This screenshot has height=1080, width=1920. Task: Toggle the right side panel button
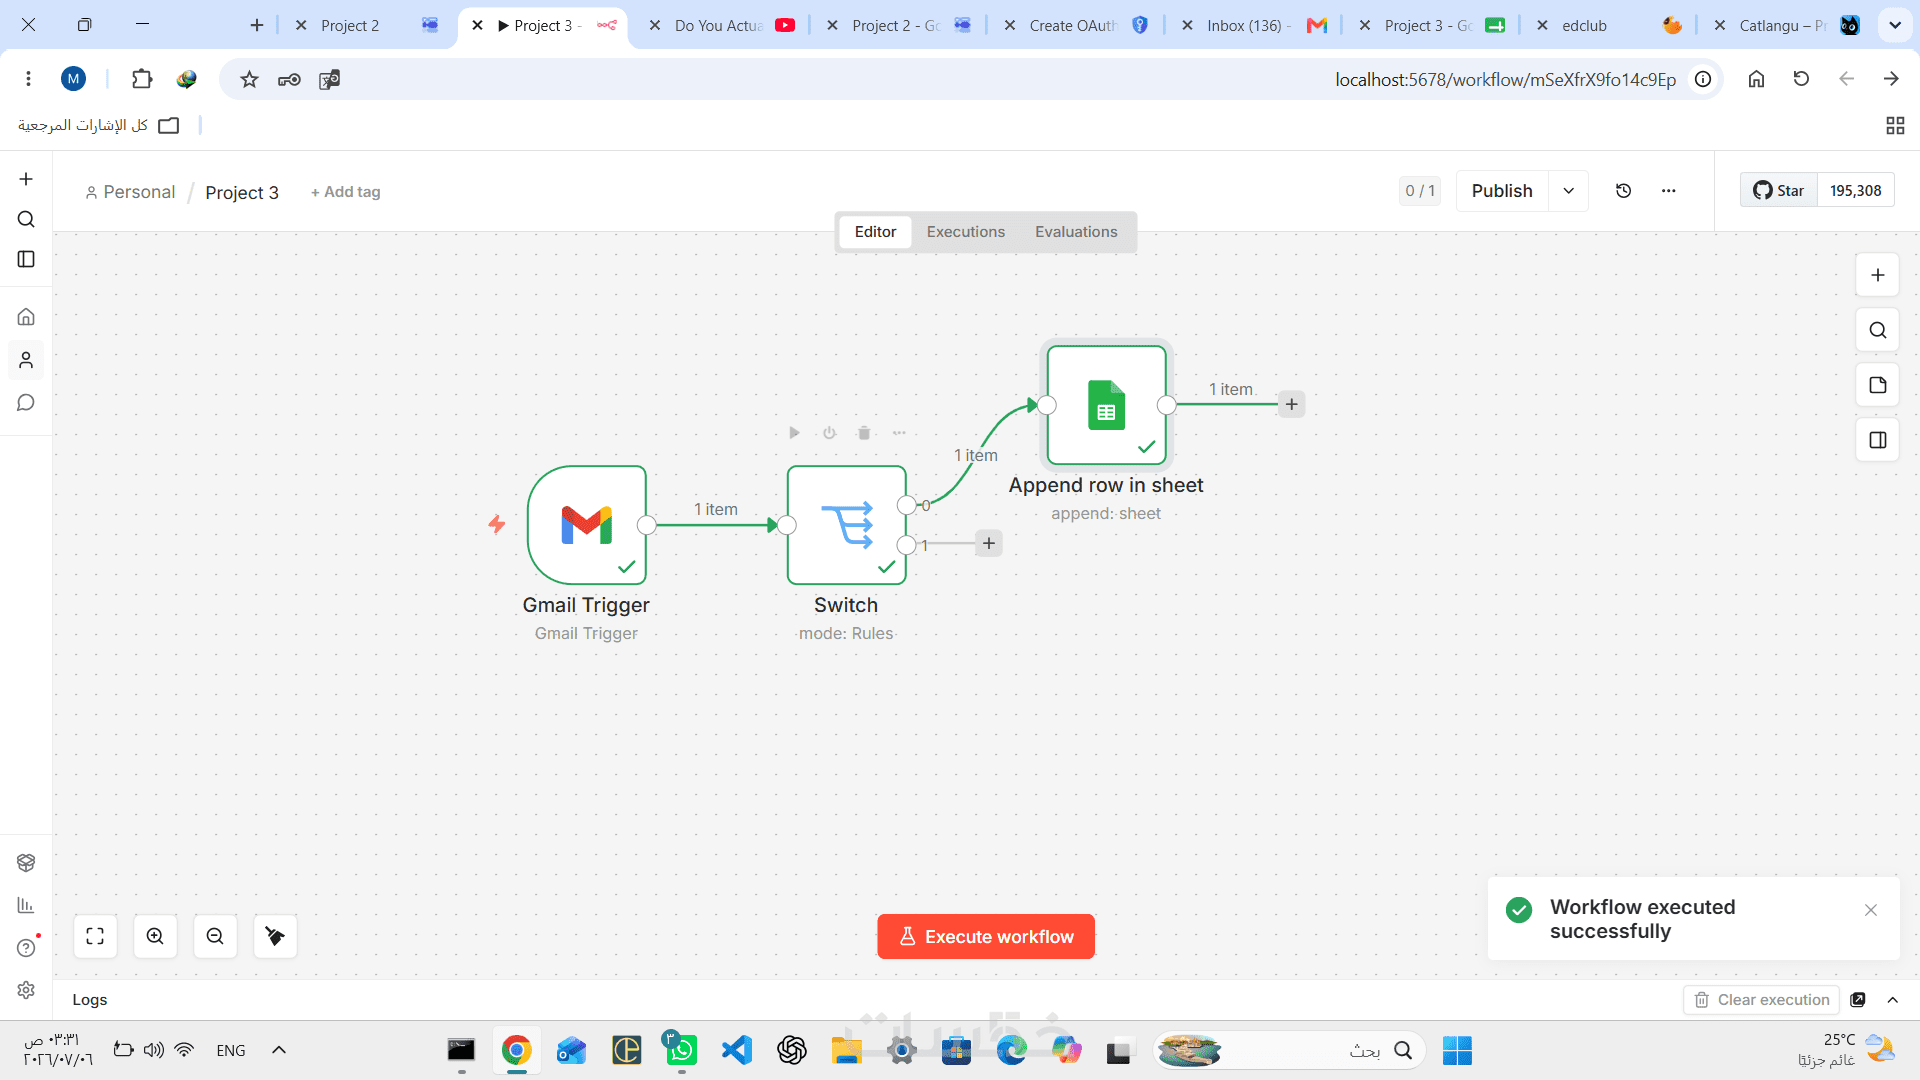(1878, 440)
